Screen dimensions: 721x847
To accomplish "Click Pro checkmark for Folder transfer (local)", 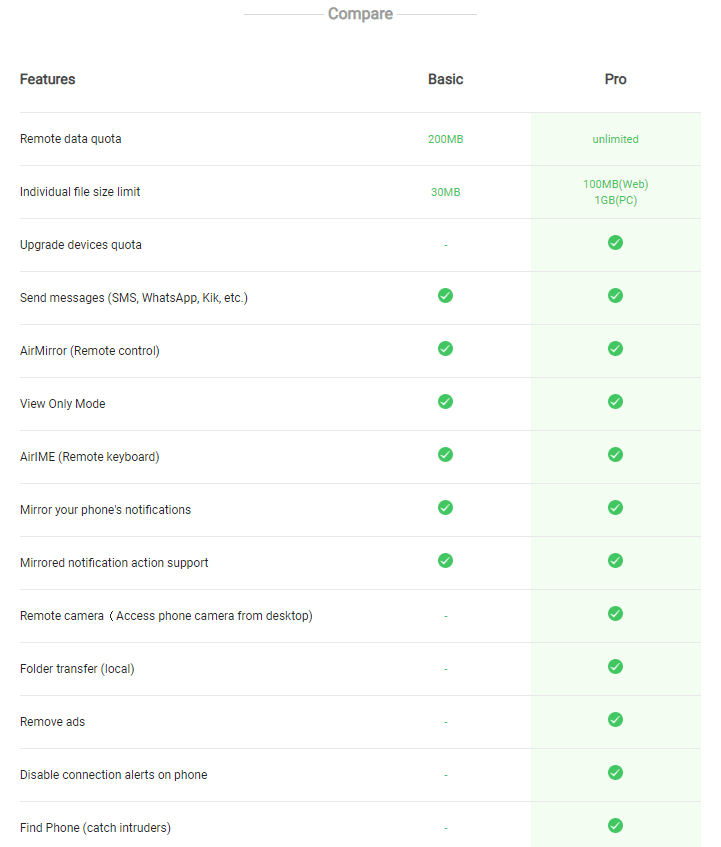I will pyautogui.click(x=615, y=666).
